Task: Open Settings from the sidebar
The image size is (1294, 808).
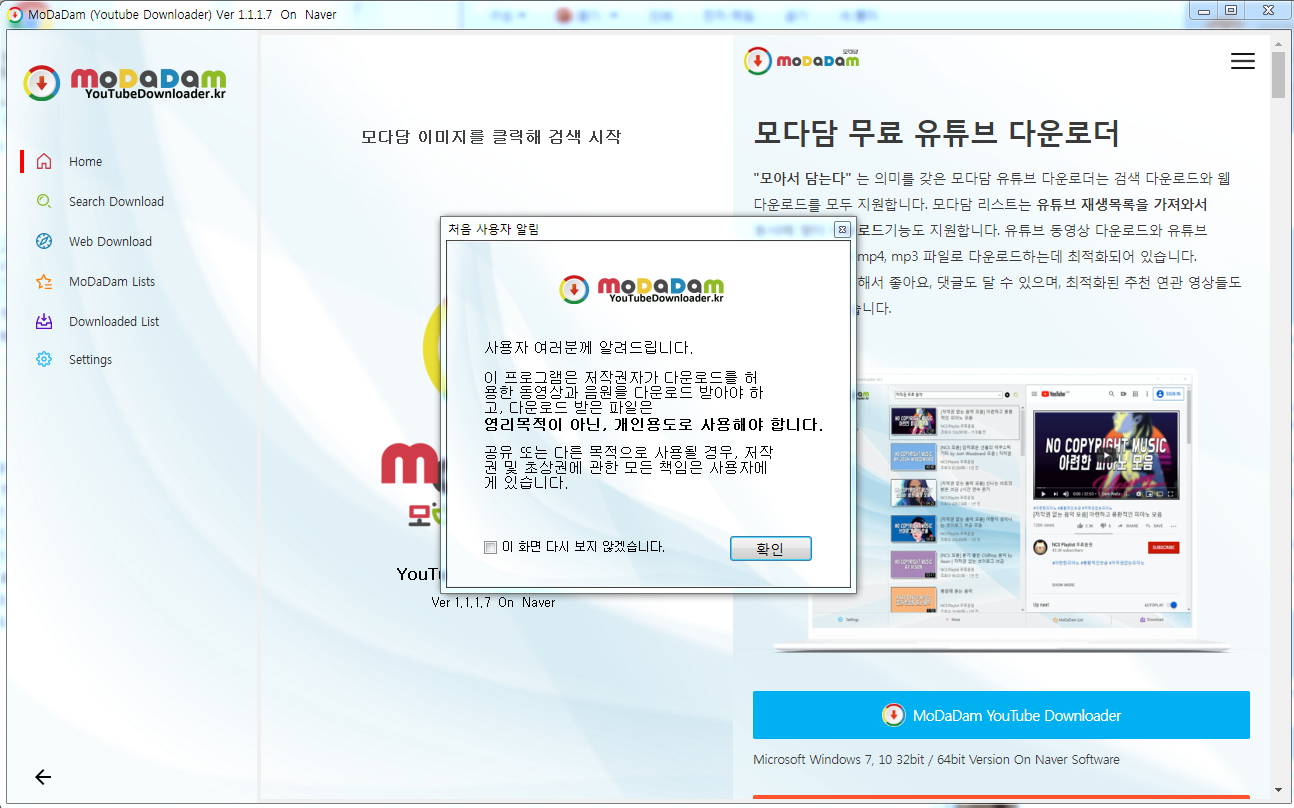Action: (90, 359)
